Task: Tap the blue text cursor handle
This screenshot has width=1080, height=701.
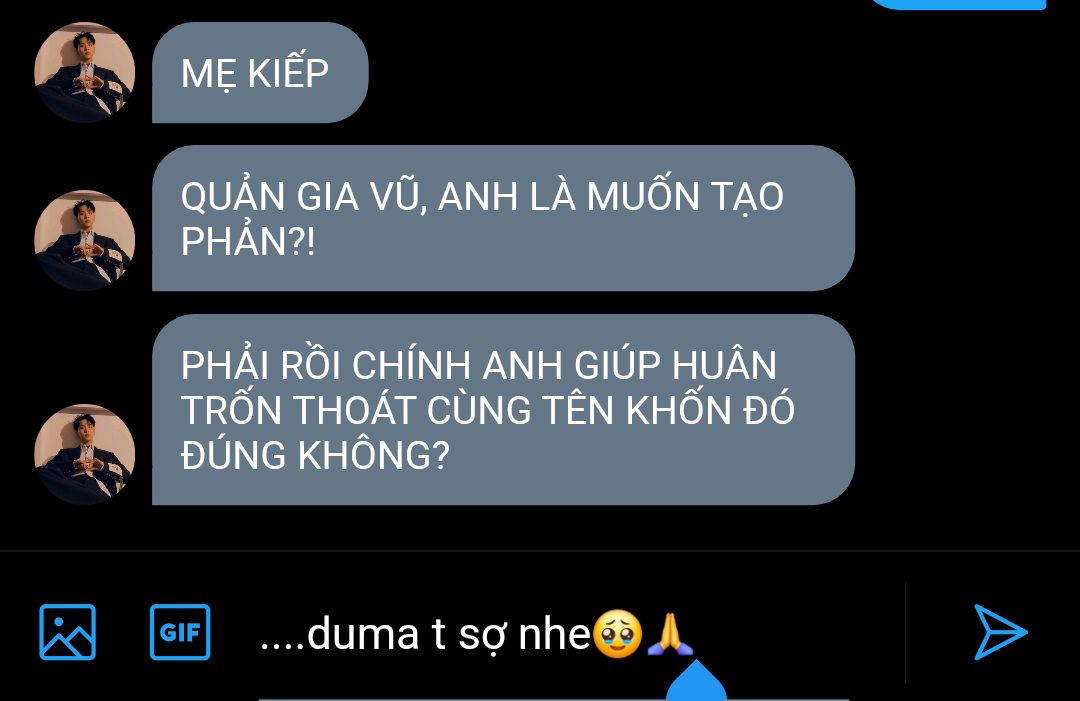Action: (696, 682)
